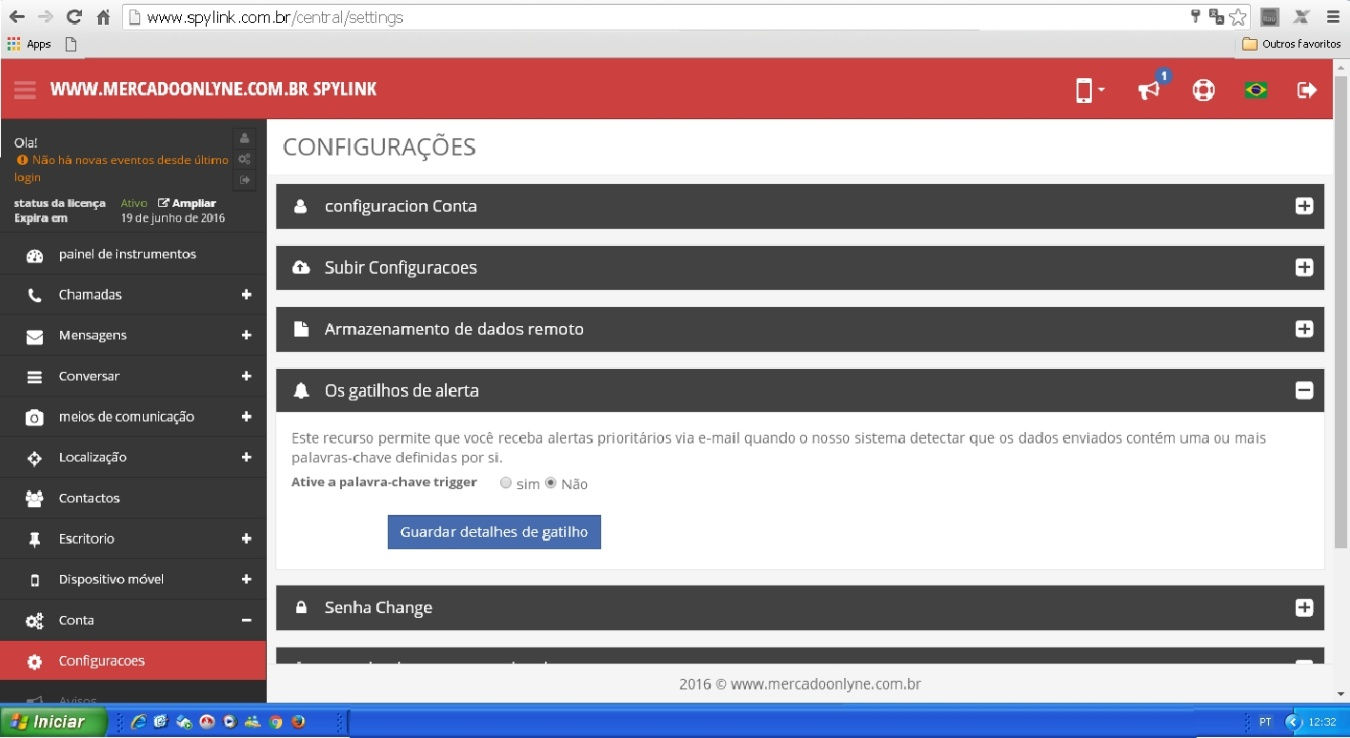Click the envelope icon next to Mensagens

(35, 336)
